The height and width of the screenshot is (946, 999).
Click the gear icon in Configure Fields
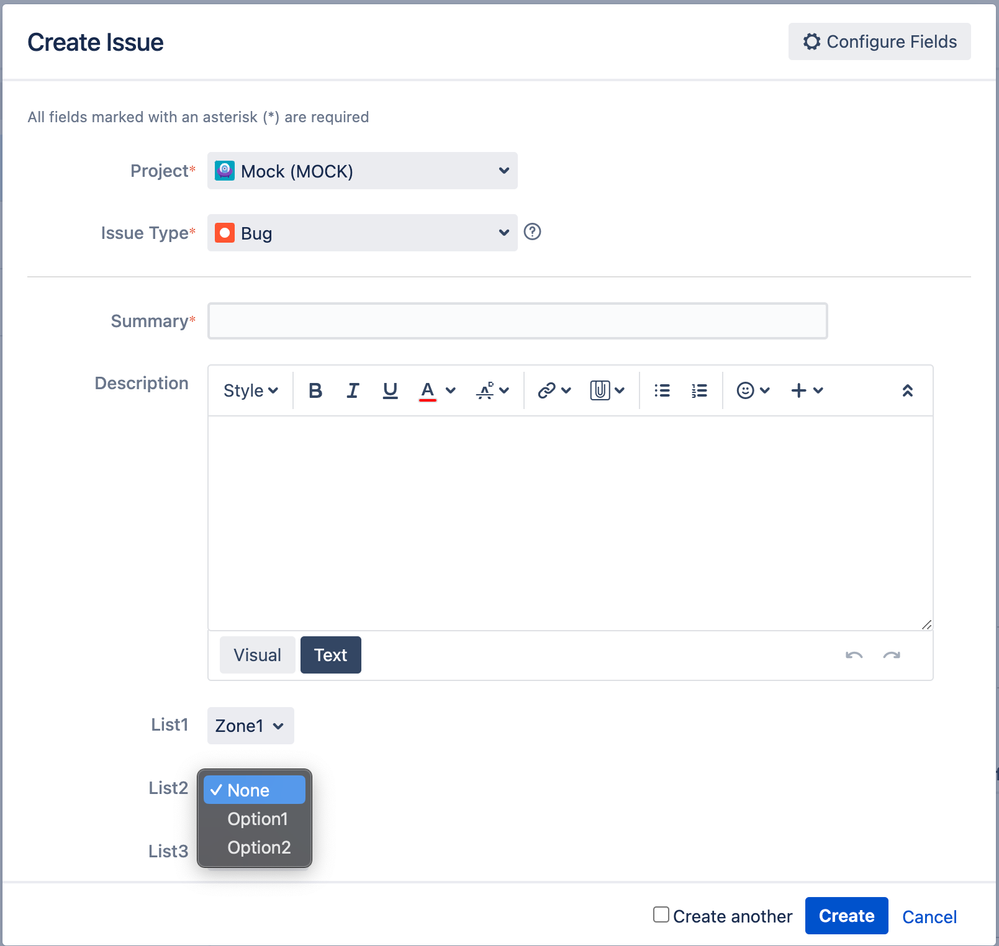tap(811, 41)
